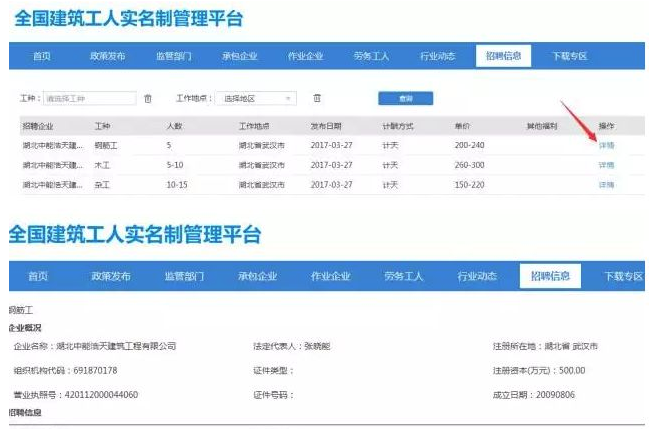Go to 首页 in lower navigation bar

(38, 276)
